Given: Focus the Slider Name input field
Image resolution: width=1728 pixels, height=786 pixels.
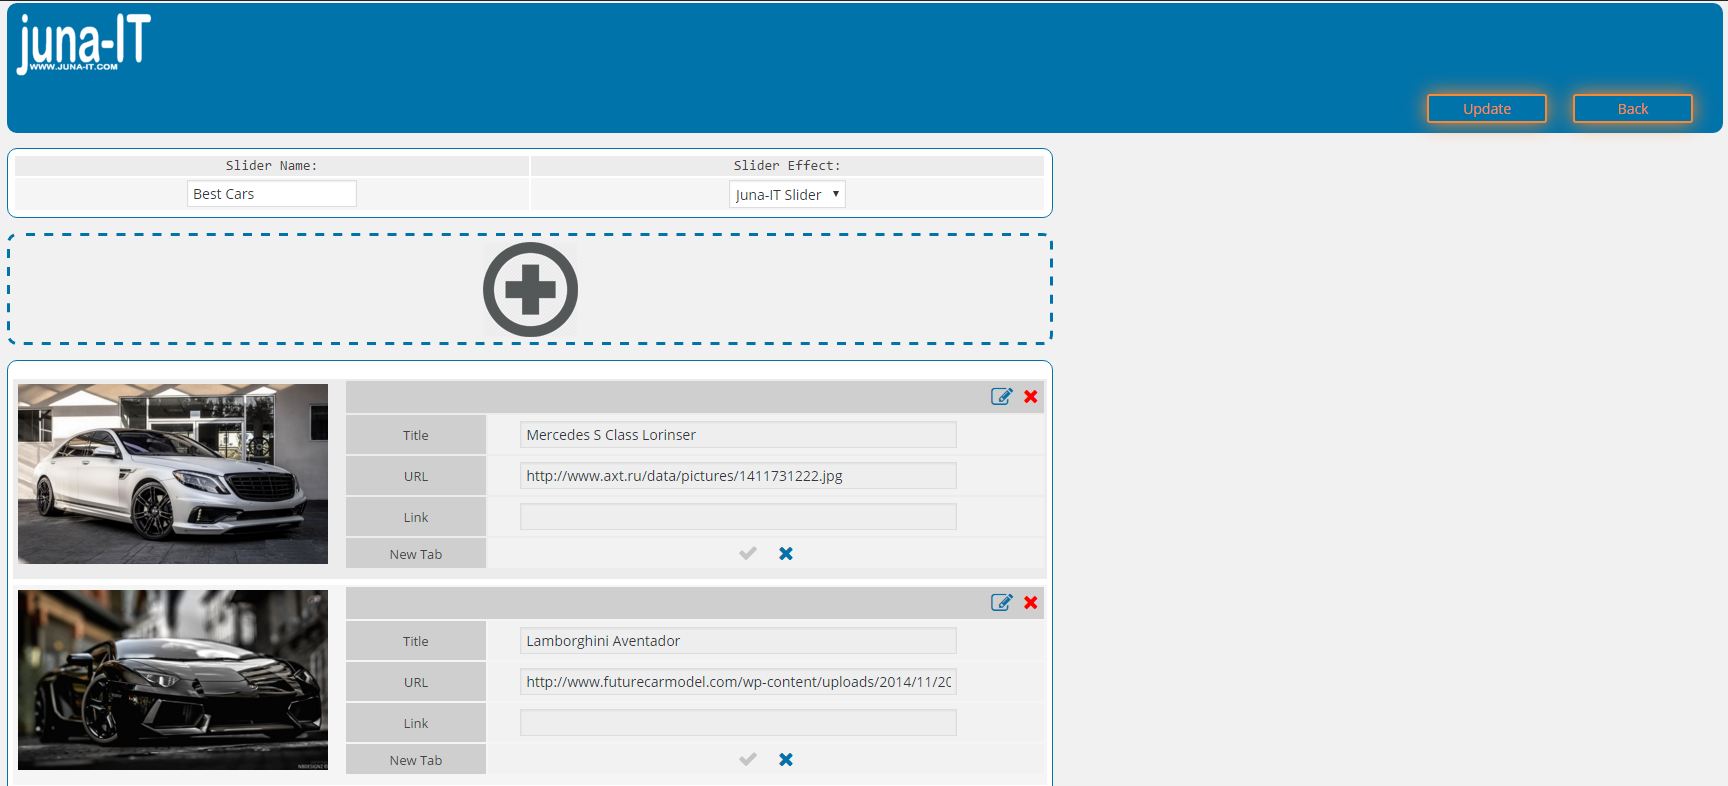Looking at the screenshot, I should tap(272, 194).
